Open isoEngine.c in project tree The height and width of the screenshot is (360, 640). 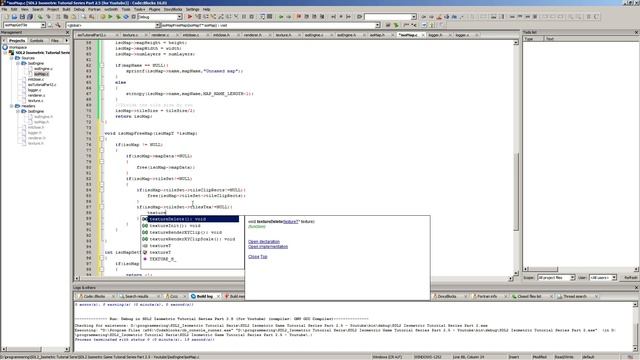pos(43,69)
